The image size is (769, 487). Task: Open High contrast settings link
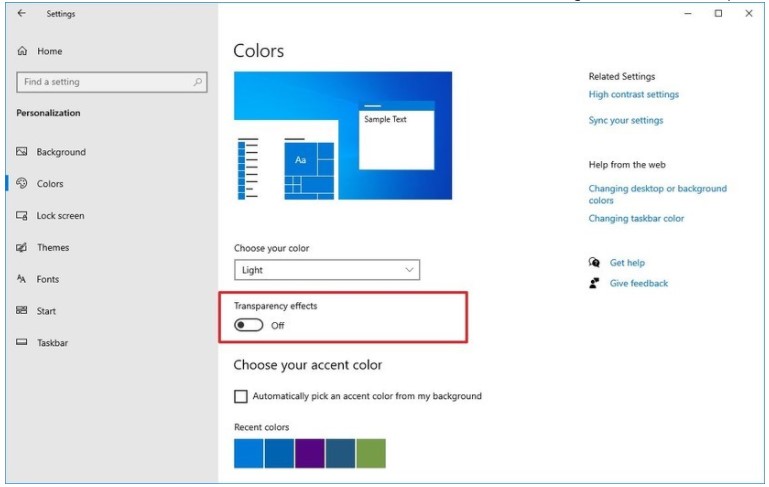coord(634,94)
